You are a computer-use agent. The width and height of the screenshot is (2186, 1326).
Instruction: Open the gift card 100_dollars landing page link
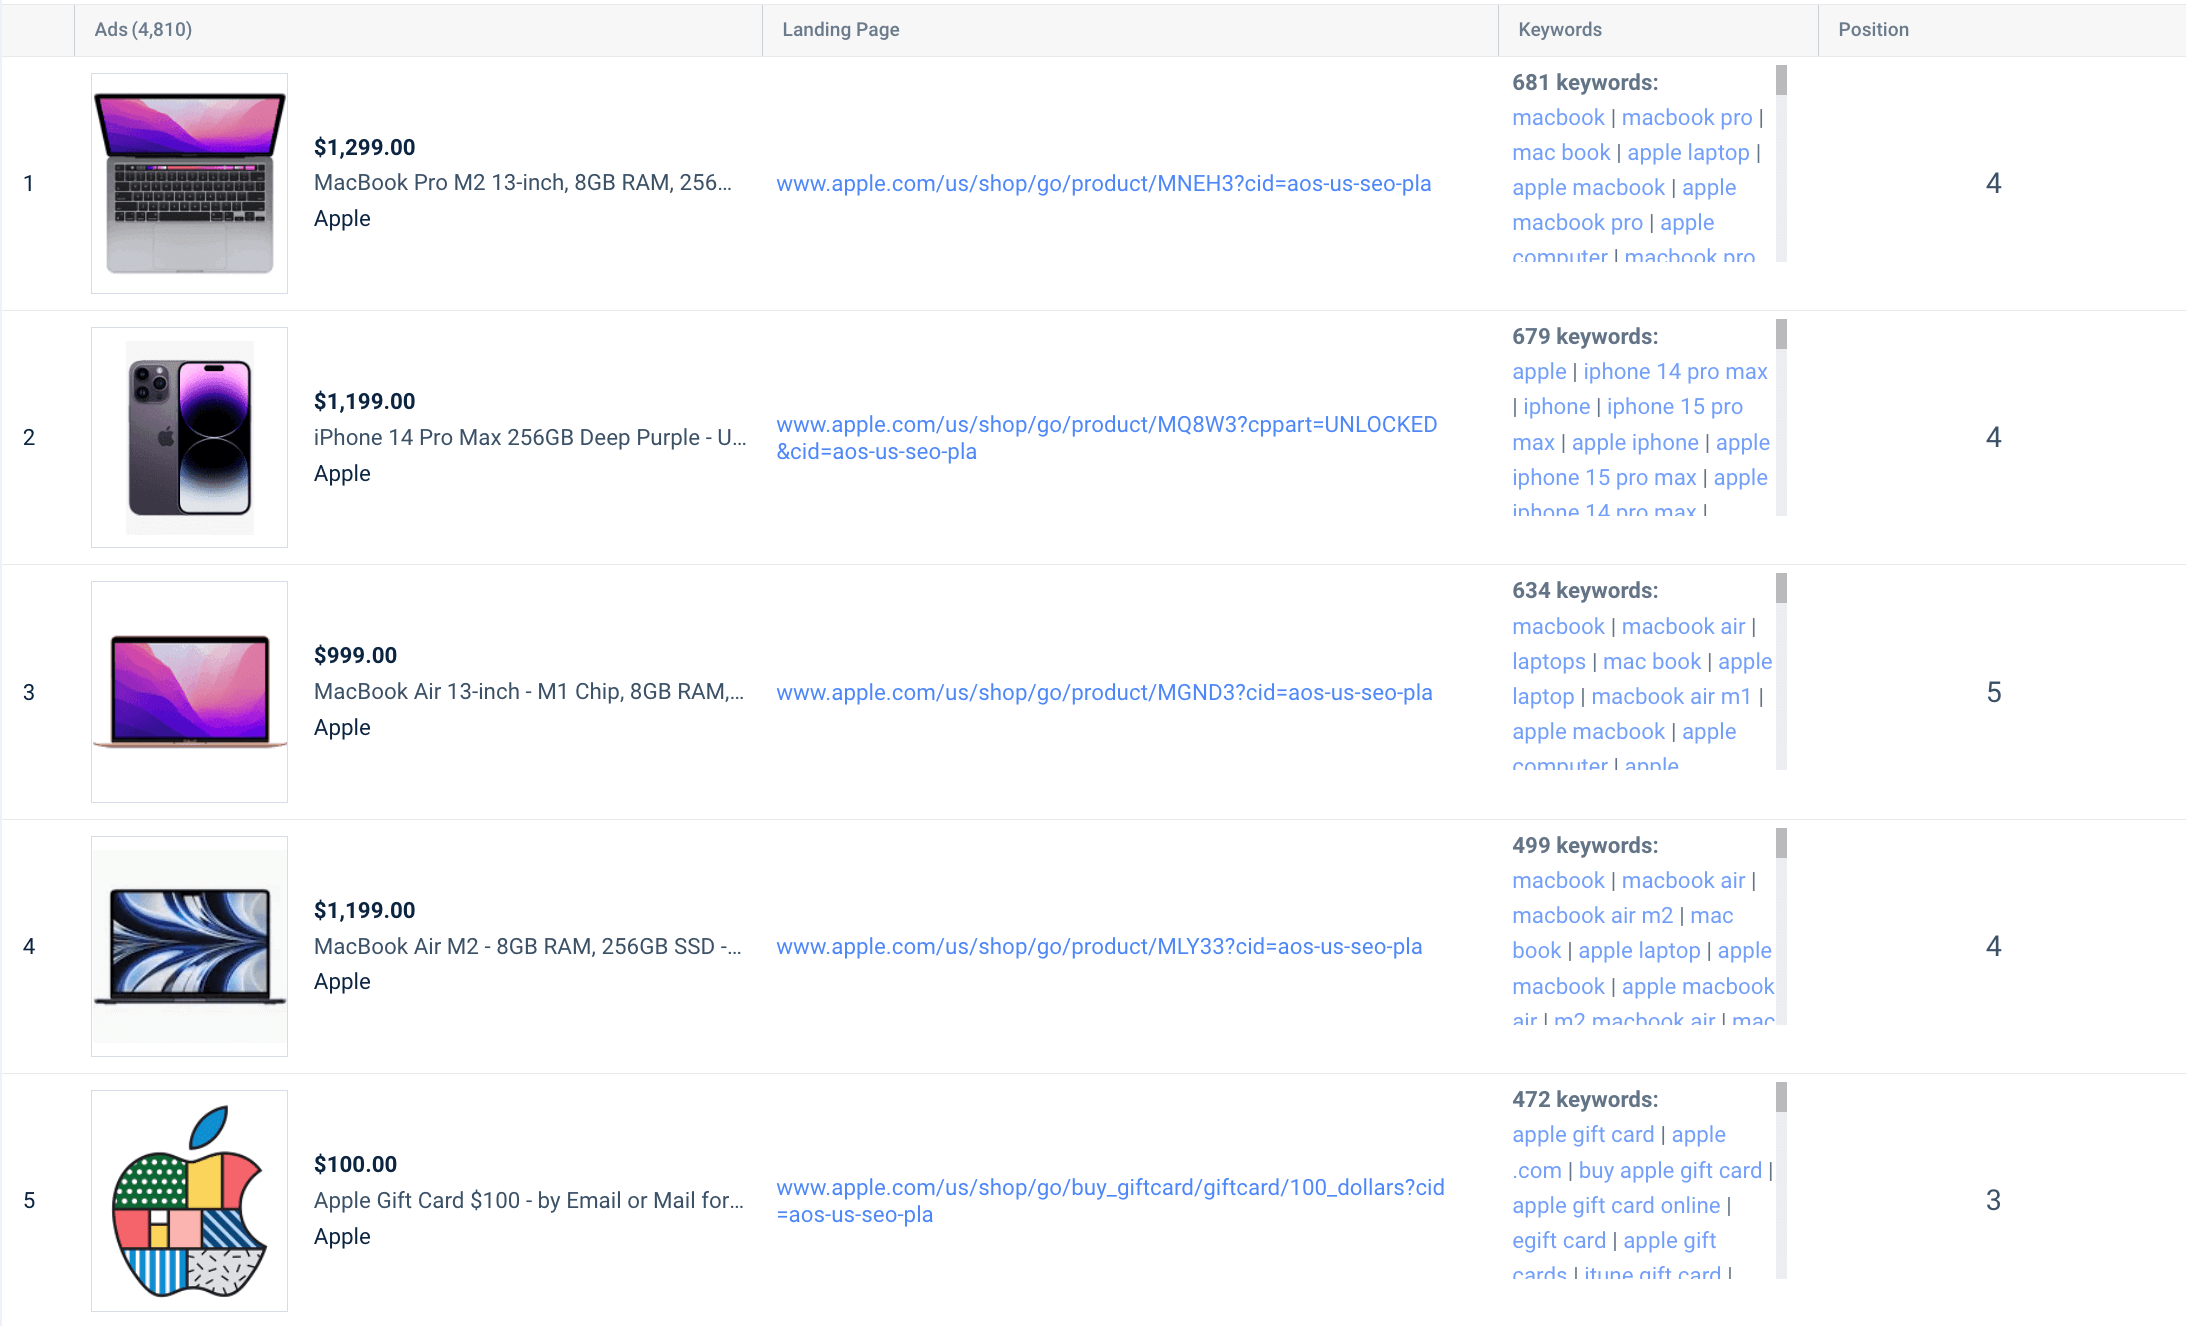pos(1110,1200)
